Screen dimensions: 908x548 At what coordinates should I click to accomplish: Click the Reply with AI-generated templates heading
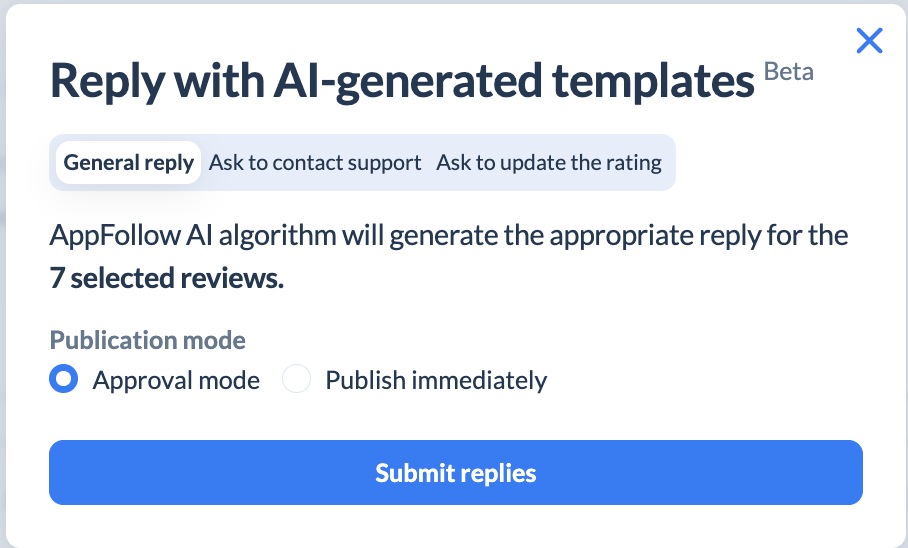coord(402,81)
